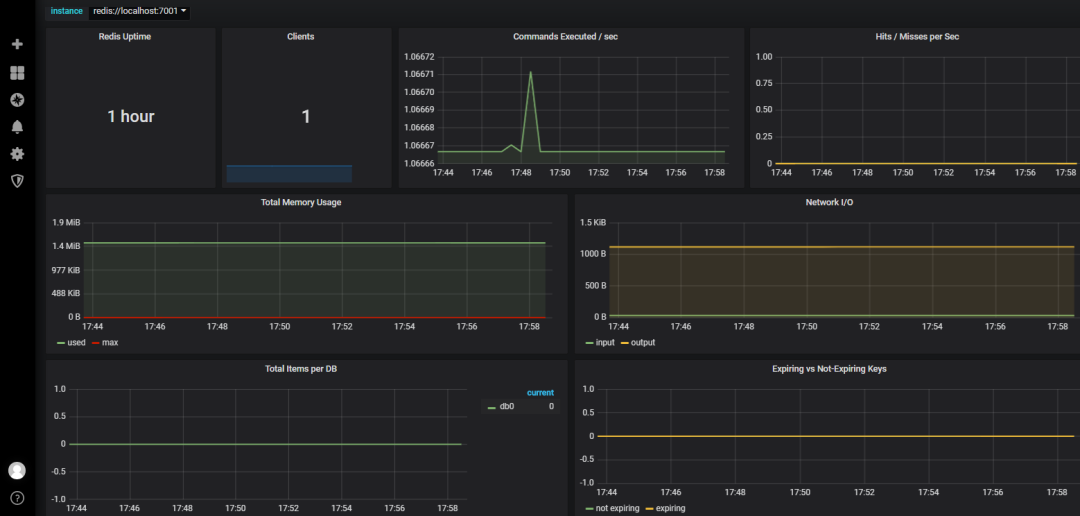This screenshot has width=1080, height=516.
Task: Open the Dashboards grid icon in sidebar
Action: pyautogui.click(x=17, y=73)
